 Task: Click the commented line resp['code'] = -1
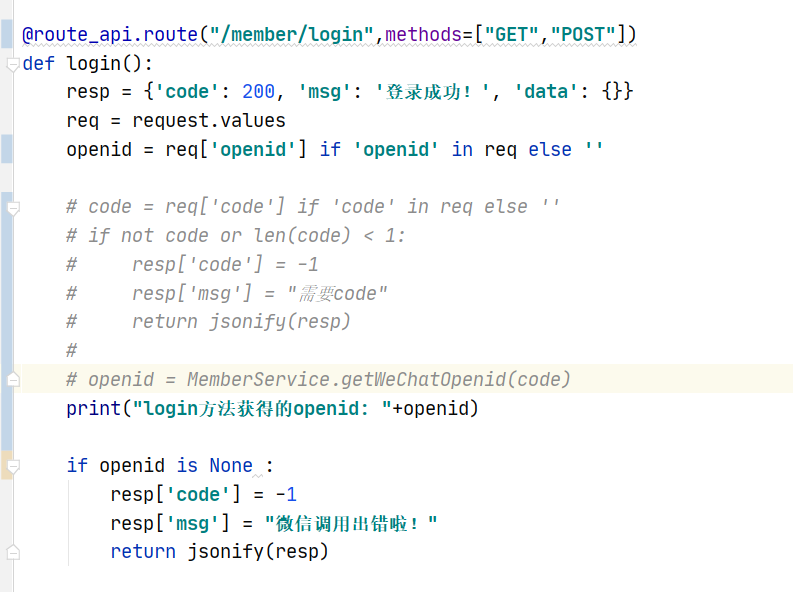pyautogui.click(x=192, y=264)
